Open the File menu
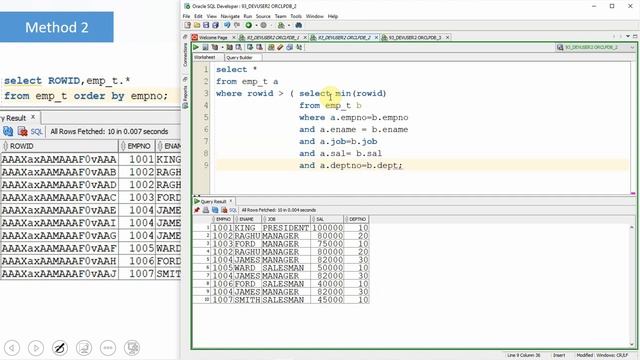Screen dimensions: 640x360 187,16
